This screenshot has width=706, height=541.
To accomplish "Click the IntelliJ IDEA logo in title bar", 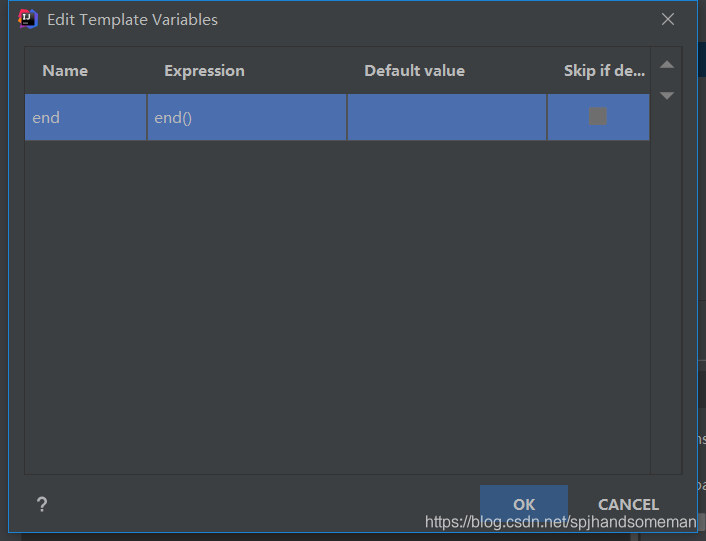I will (27, 19).
